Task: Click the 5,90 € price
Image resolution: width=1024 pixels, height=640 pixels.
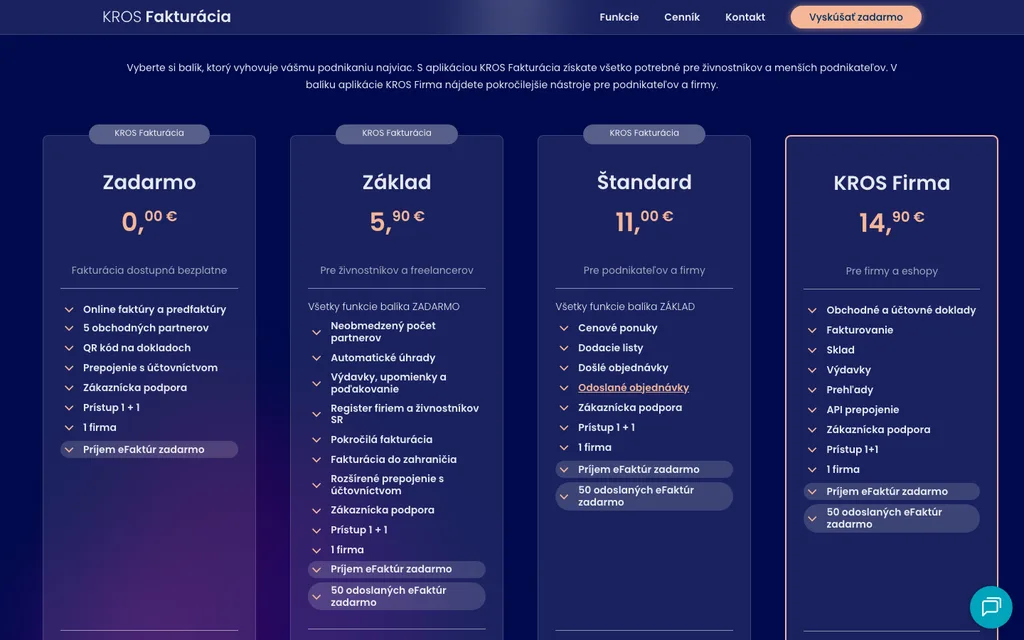Action: (x=396, y=221)
